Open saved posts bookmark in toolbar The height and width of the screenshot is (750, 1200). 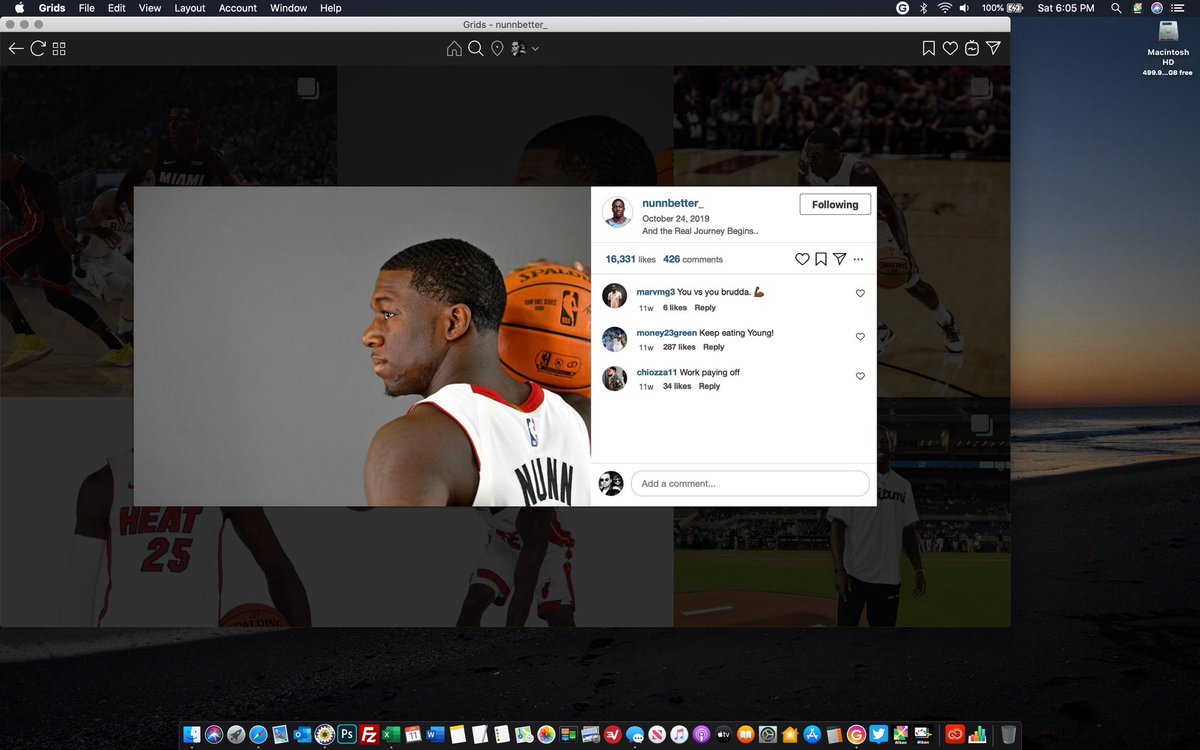(x=929, y=48)
